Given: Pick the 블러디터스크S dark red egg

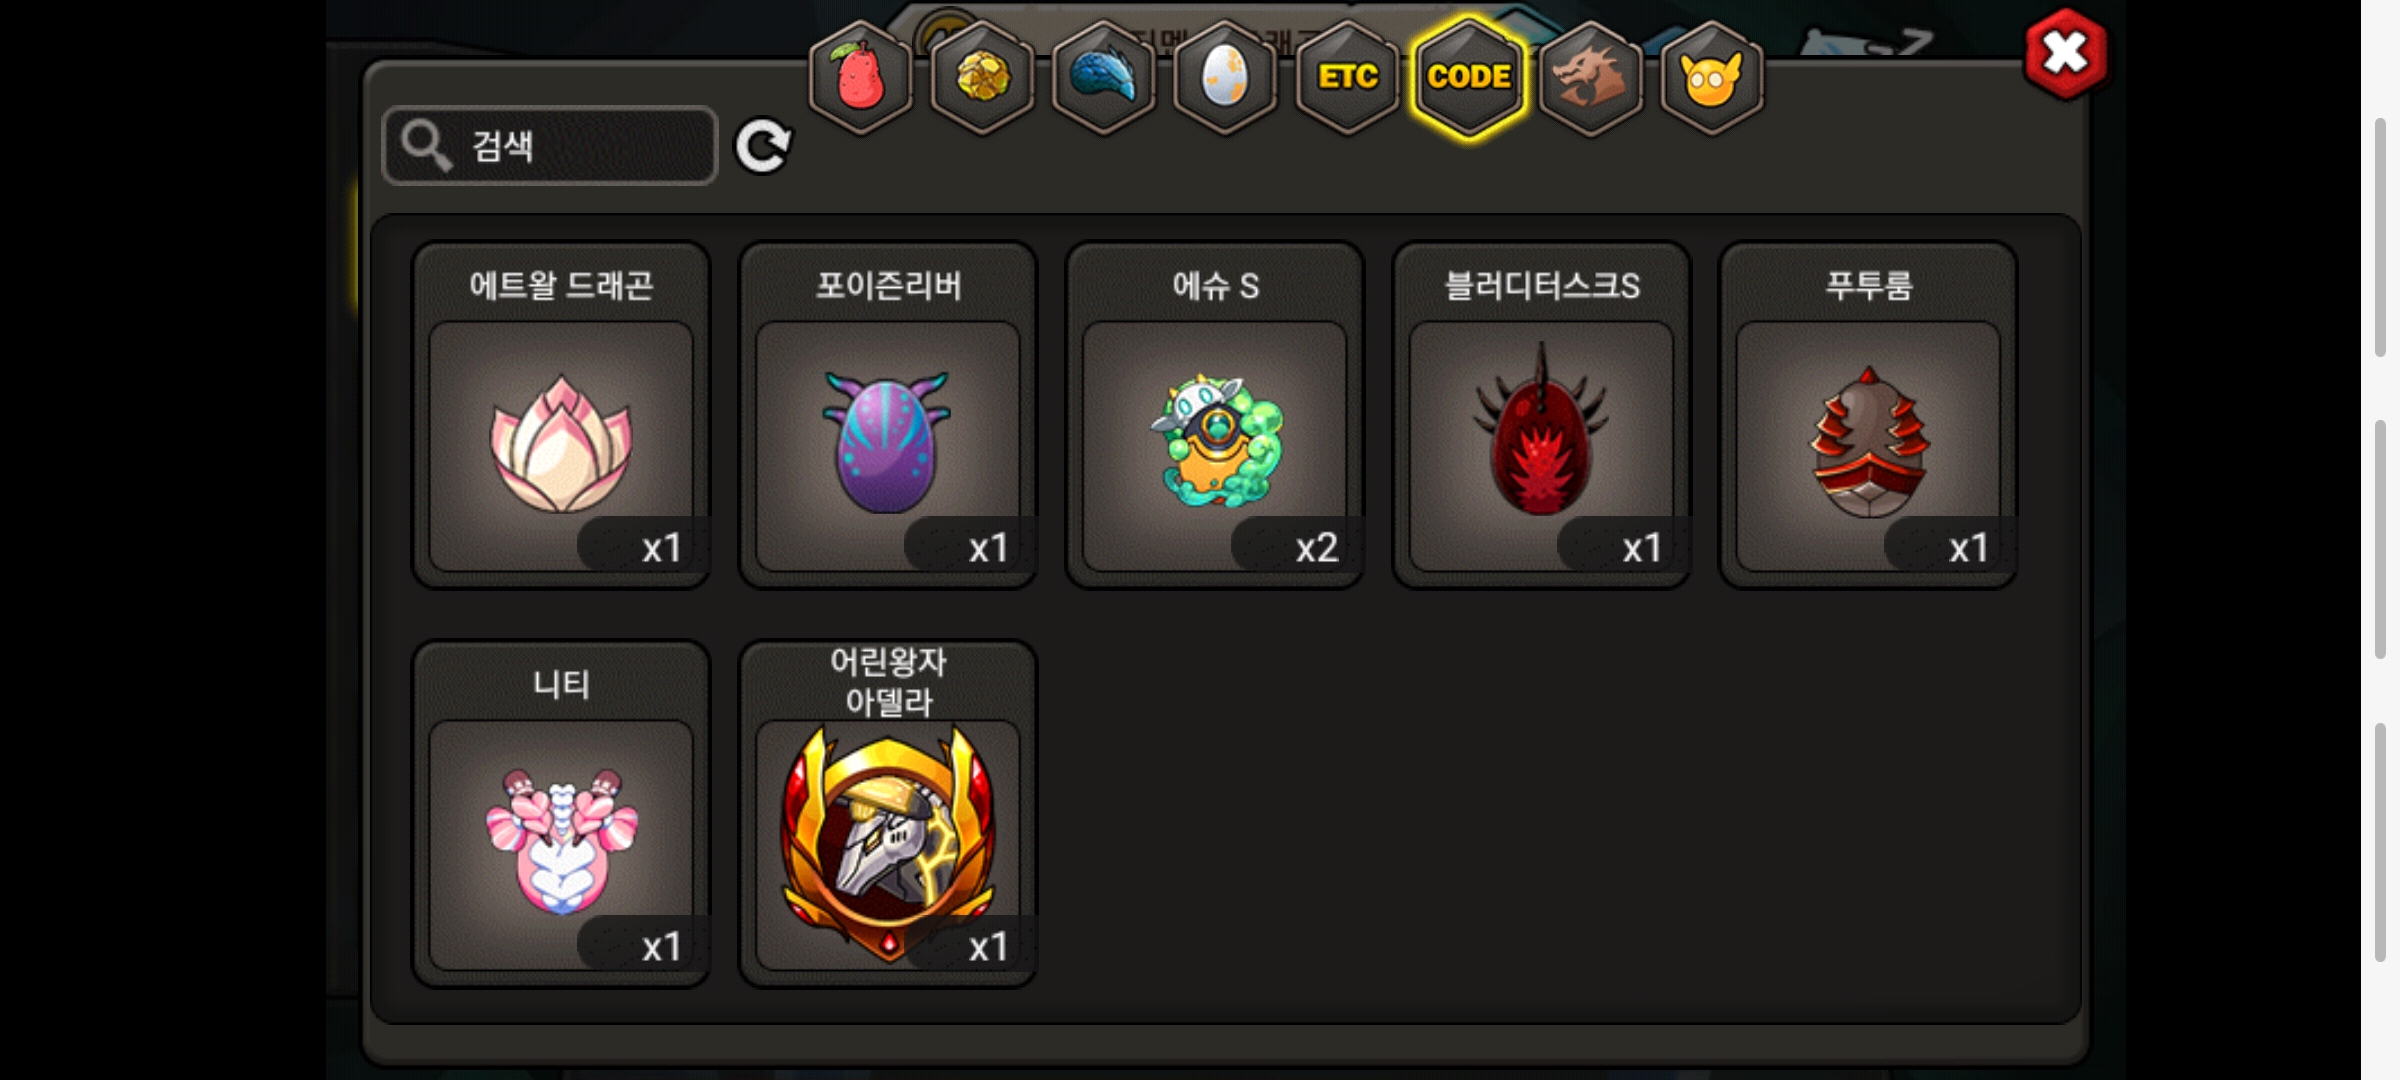Looking at the screenshot, I should [1542, 415].
